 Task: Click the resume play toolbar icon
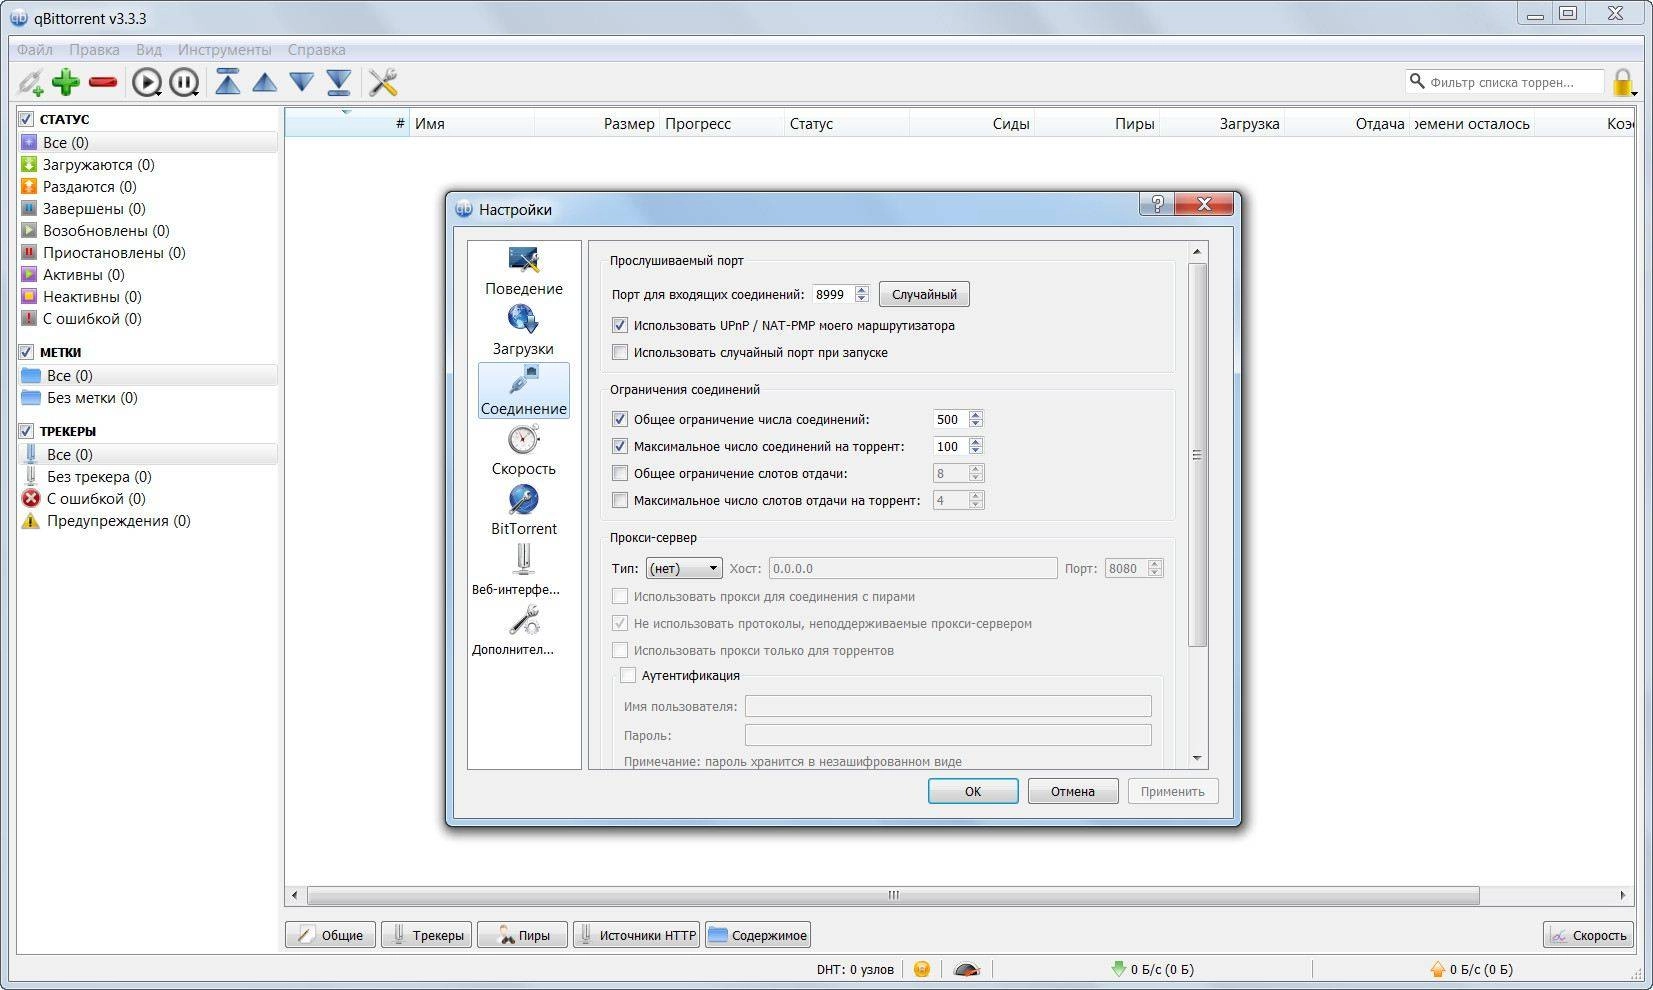click(x=147, y=82)
